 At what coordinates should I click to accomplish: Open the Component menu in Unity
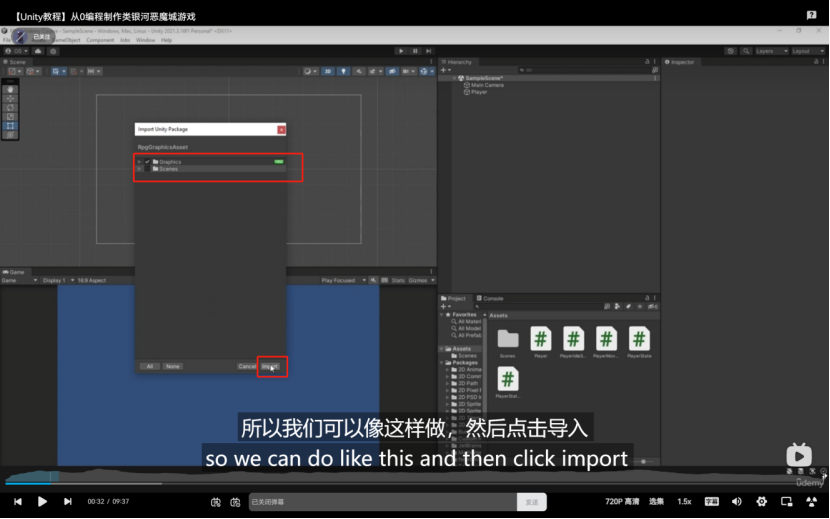(100, 40)
